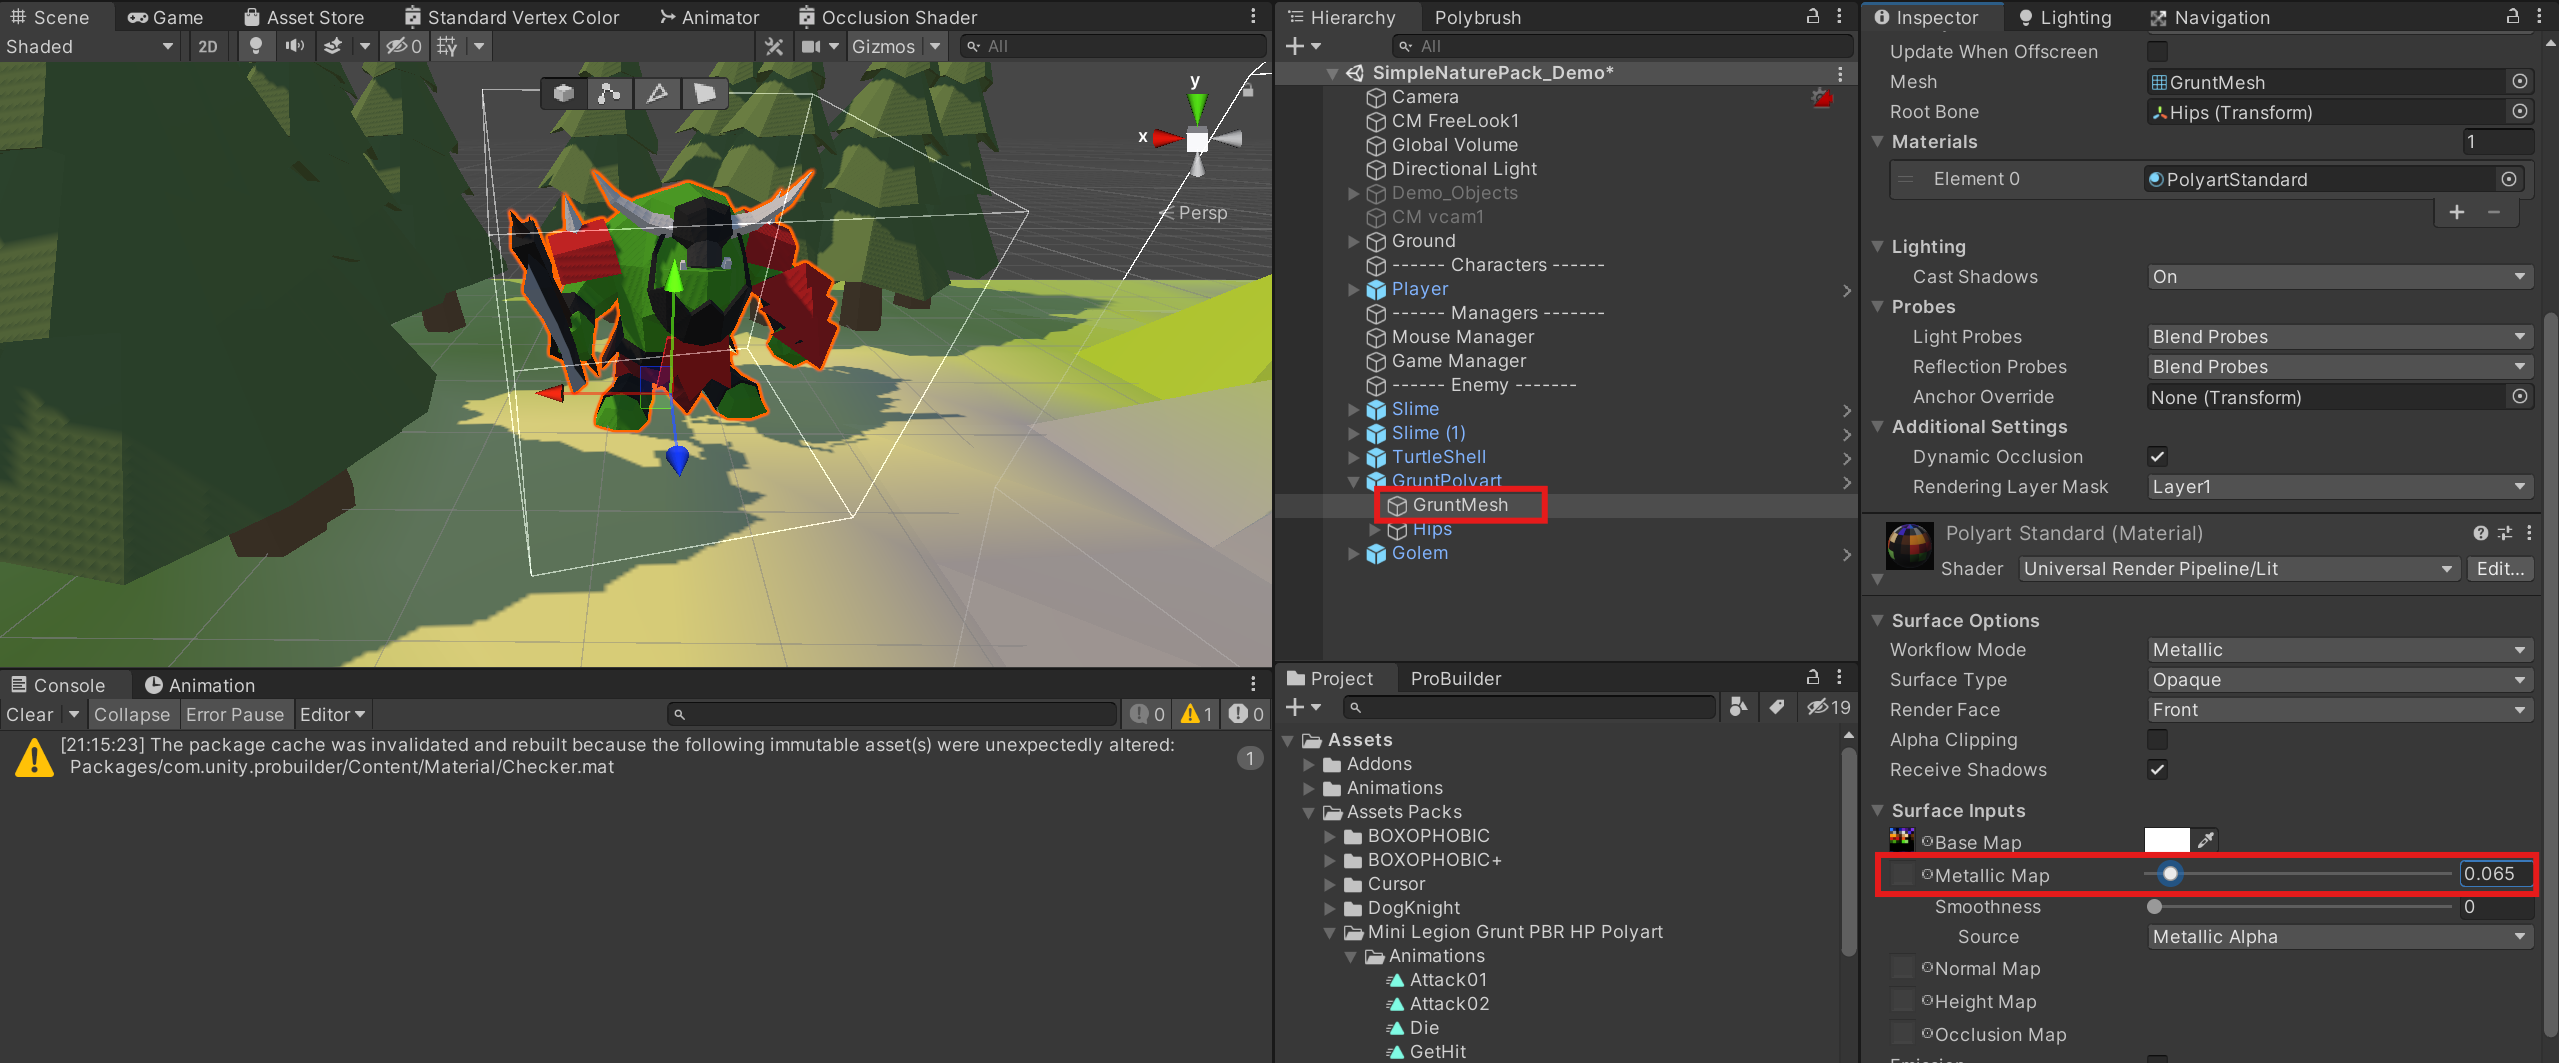Screen dimensions: 2559x1063
Task: Toggle warning messages filter in Console
Action: coord(1197,714)
